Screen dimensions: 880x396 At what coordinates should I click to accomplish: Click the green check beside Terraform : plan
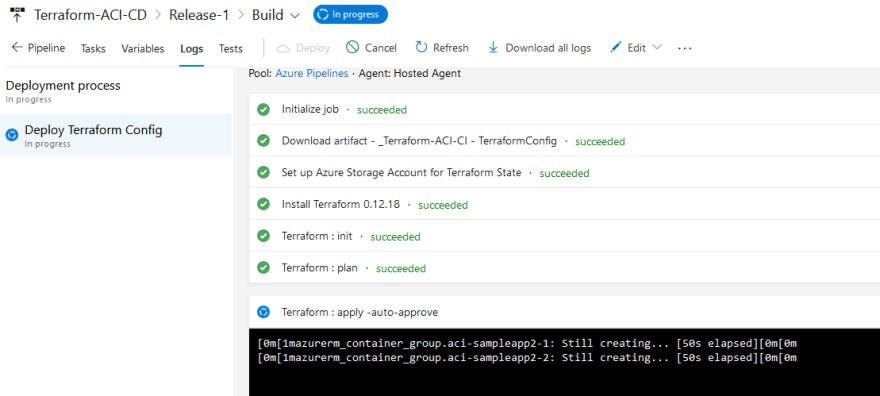click(263, 268)
